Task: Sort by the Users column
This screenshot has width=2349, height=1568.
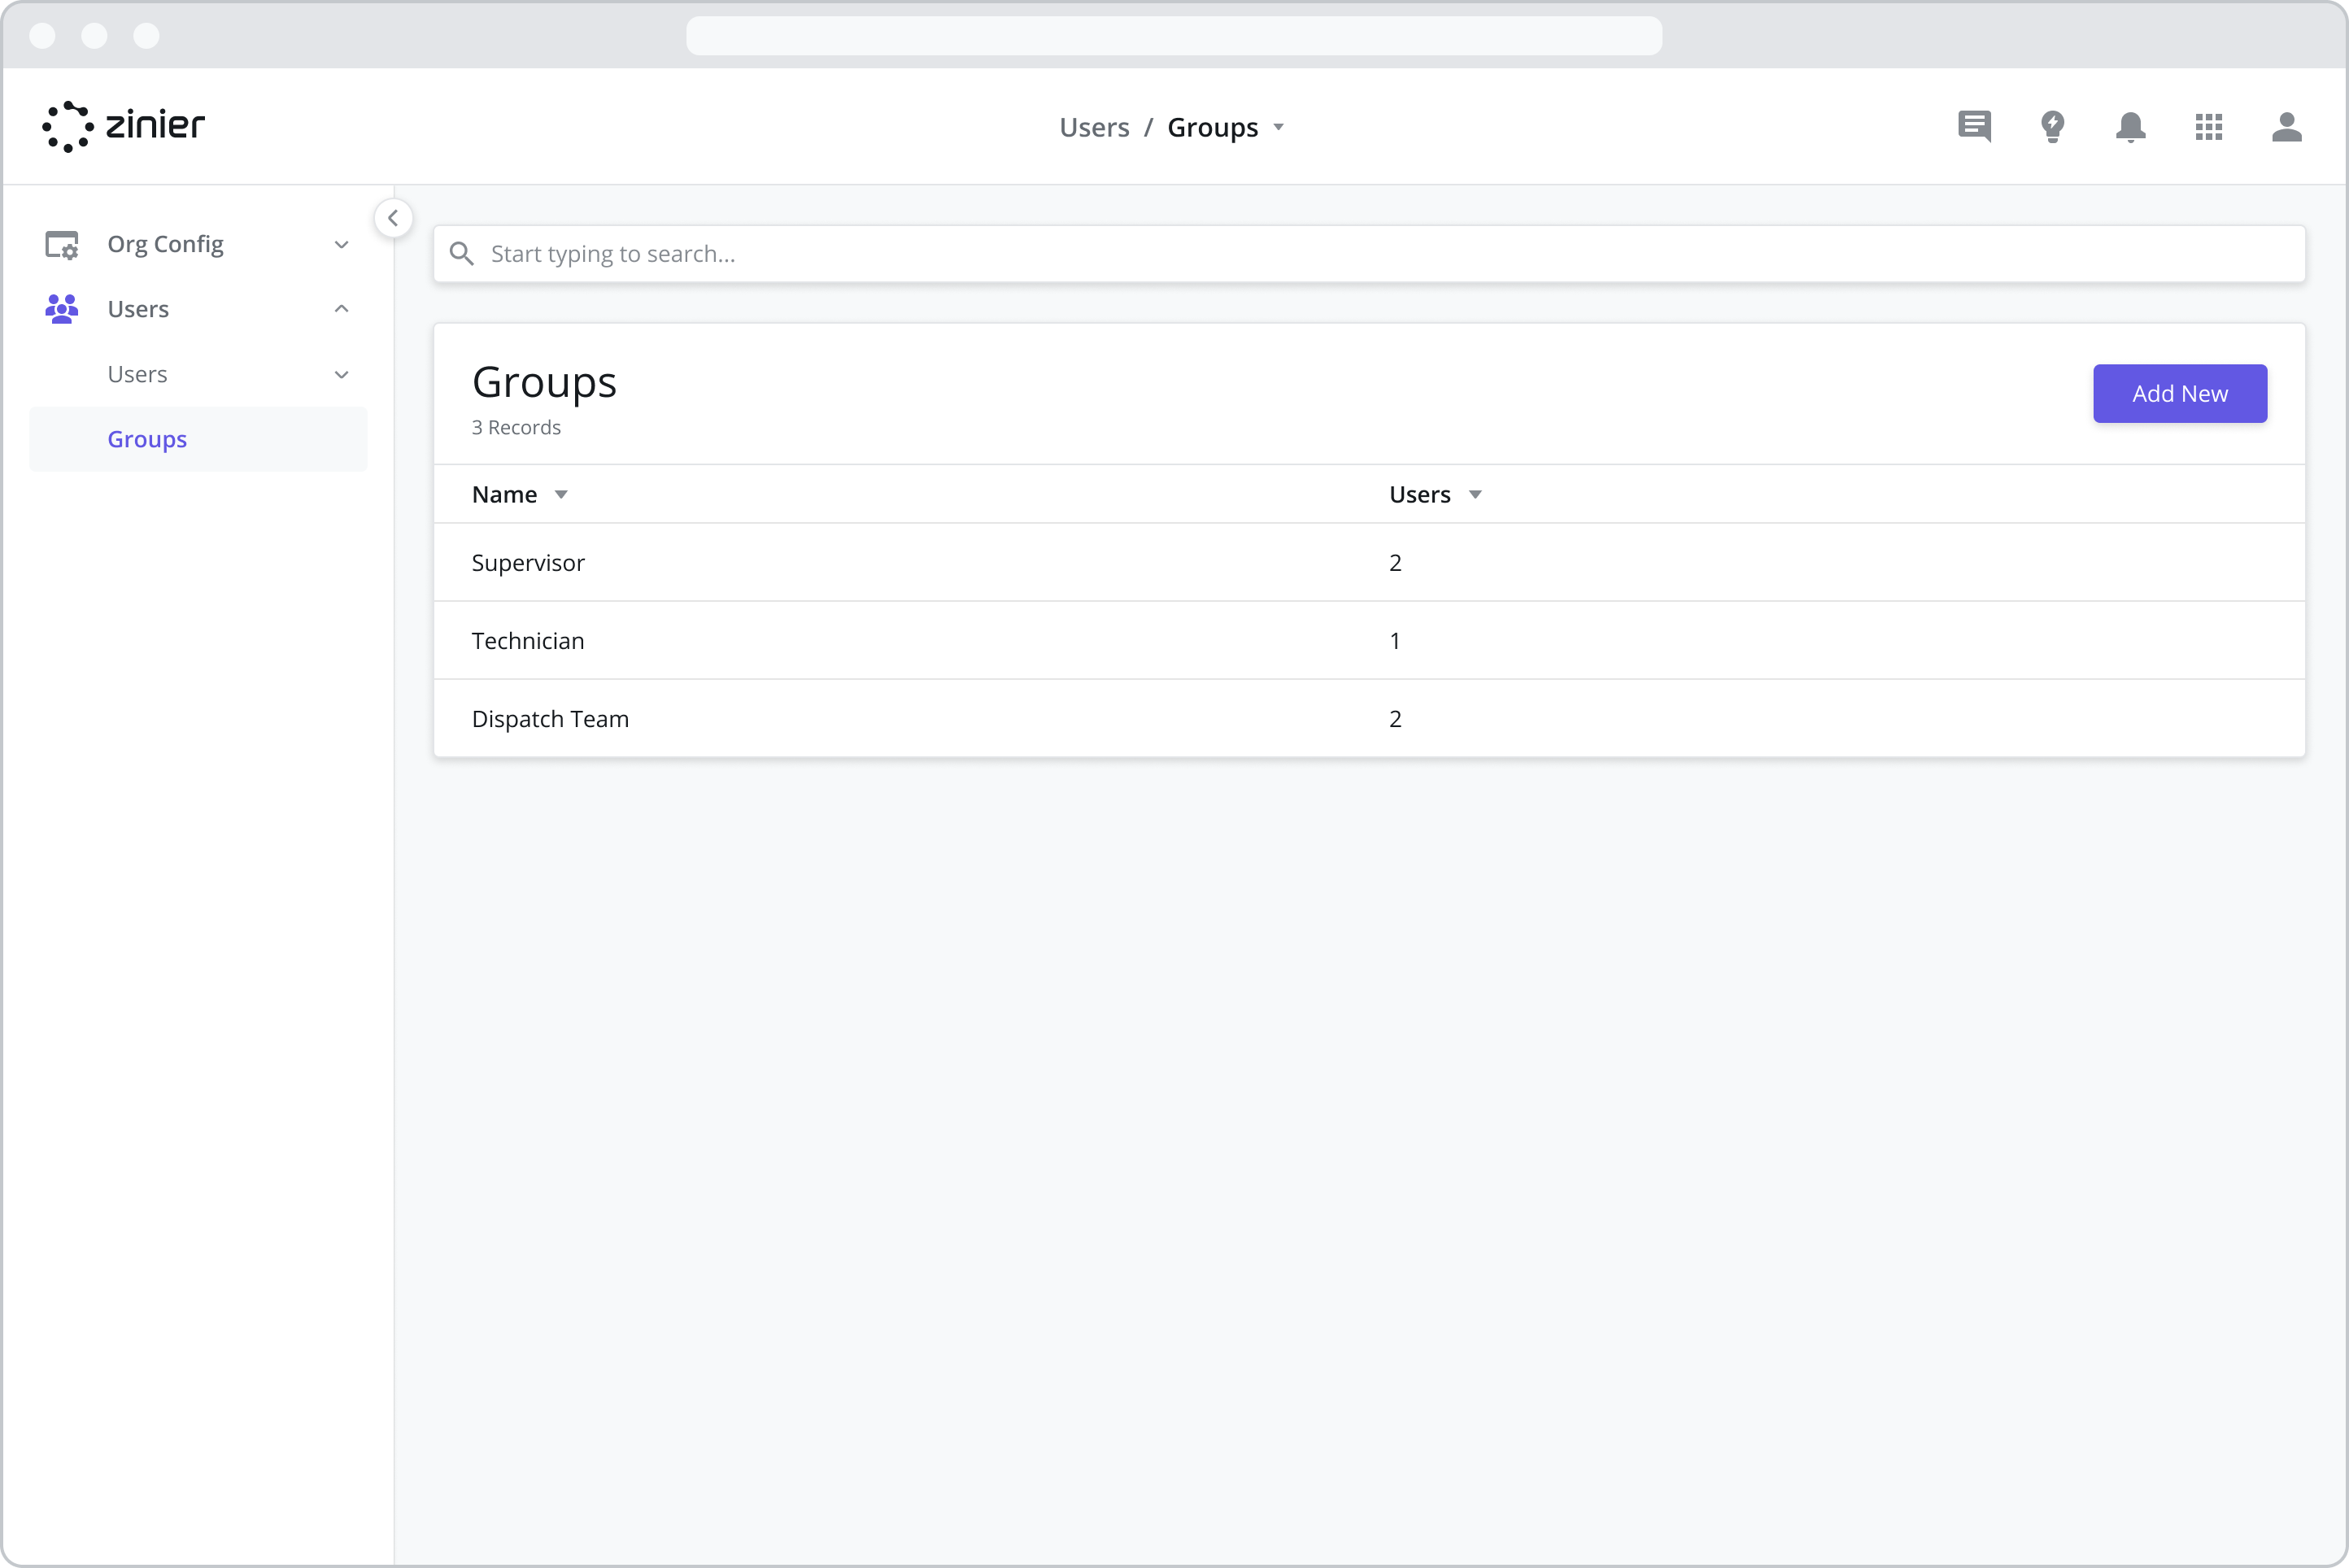Action: click(x=1476, y=494)
